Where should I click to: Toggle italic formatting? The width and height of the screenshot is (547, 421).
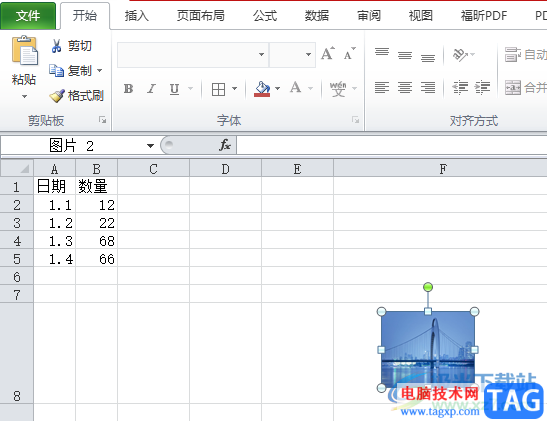click(x=151, y=89)
